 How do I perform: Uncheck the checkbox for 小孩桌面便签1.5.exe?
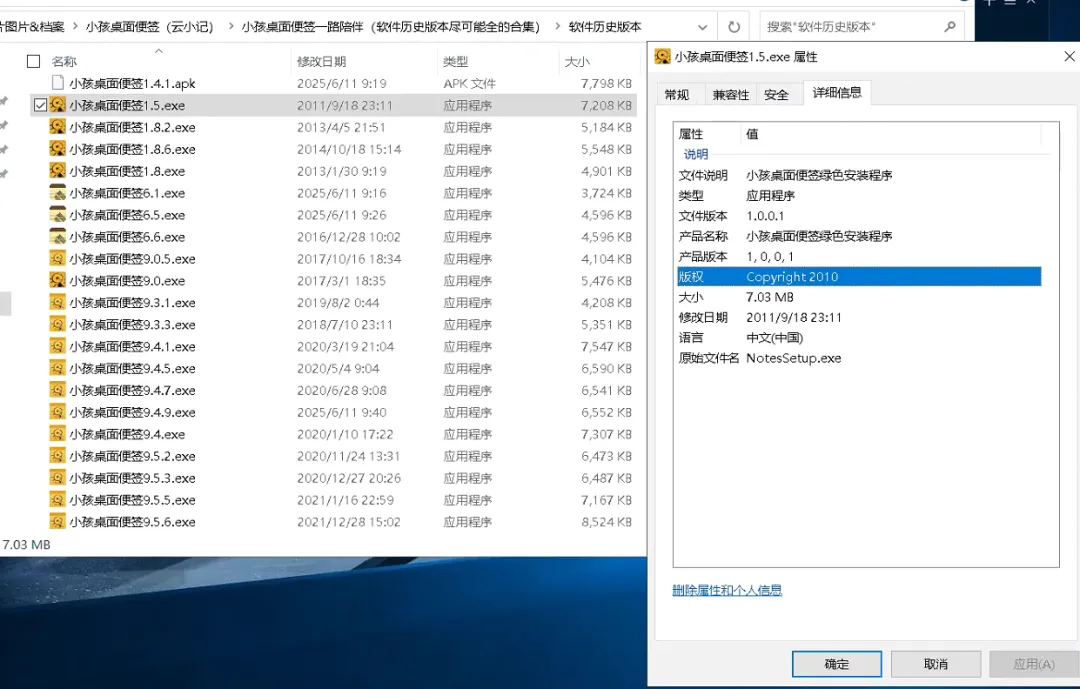point(40,105)
